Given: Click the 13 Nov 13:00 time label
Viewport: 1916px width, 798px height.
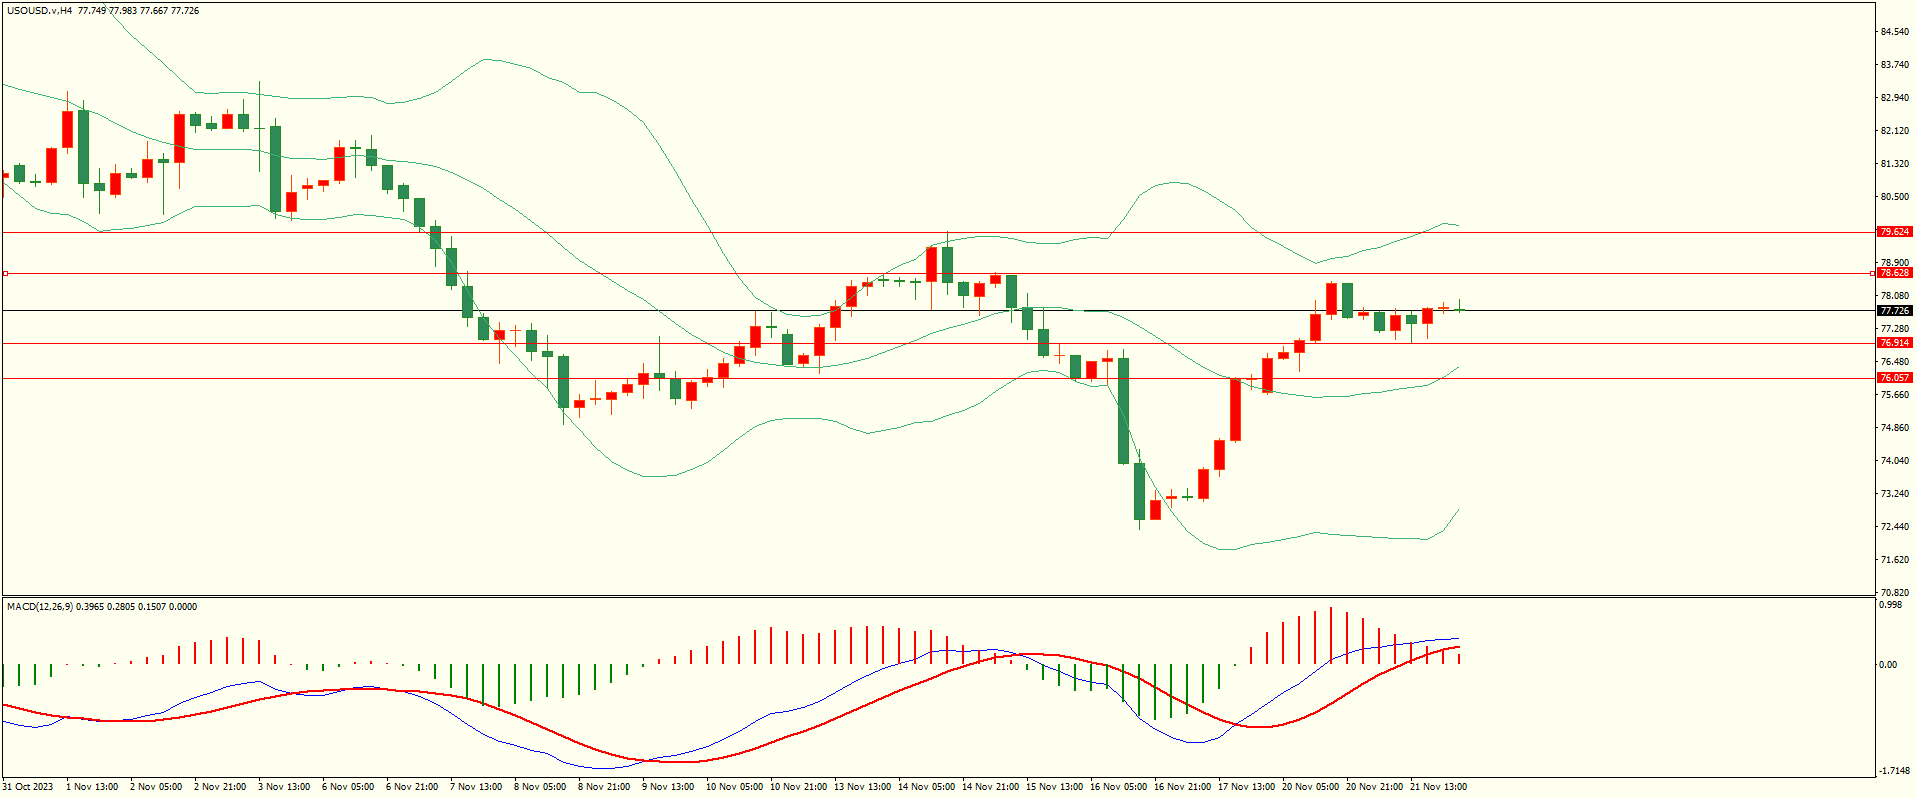Looking at the screenshot, I should pos(862,787).
